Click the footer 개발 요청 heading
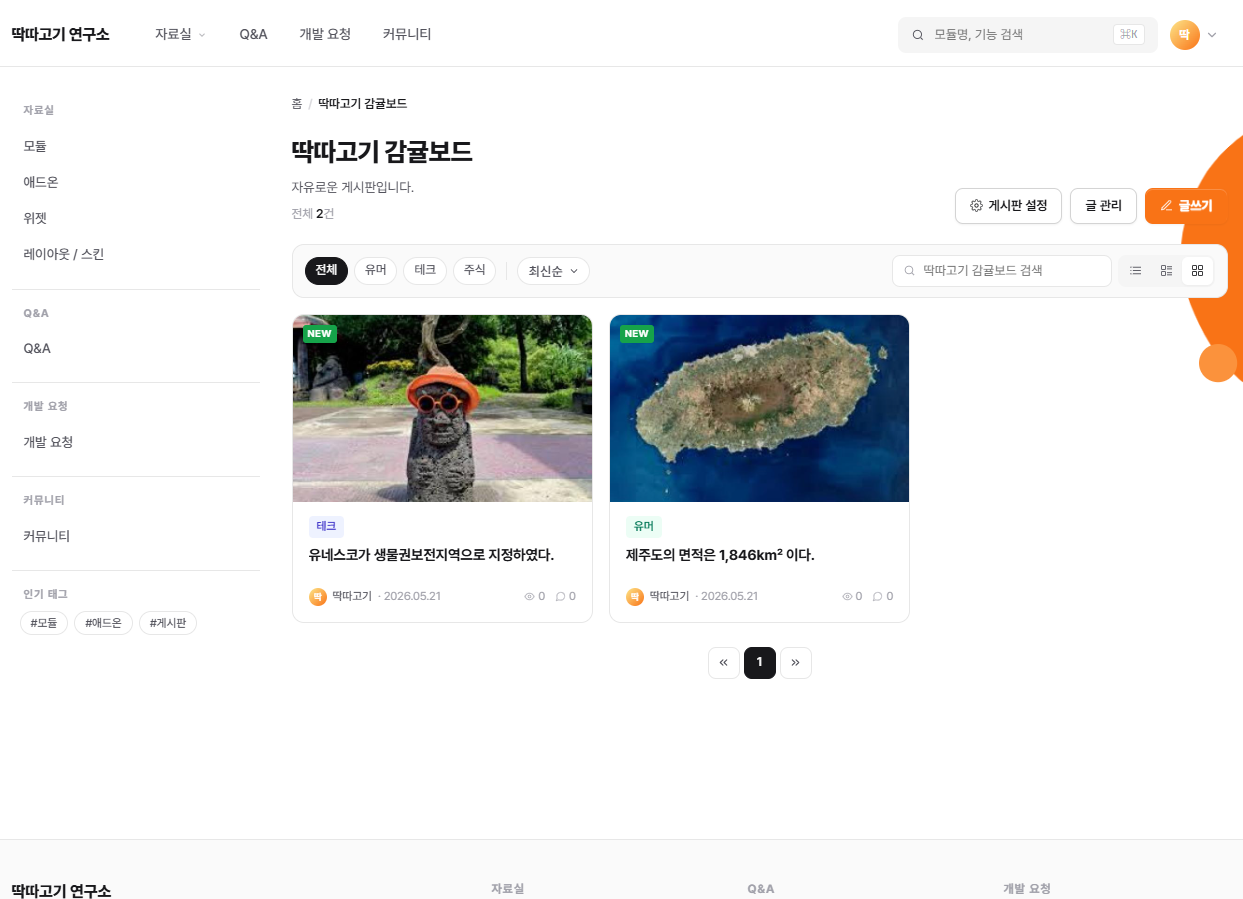Viewport: 1243px width, 899px height. [x=1027, y=889]
